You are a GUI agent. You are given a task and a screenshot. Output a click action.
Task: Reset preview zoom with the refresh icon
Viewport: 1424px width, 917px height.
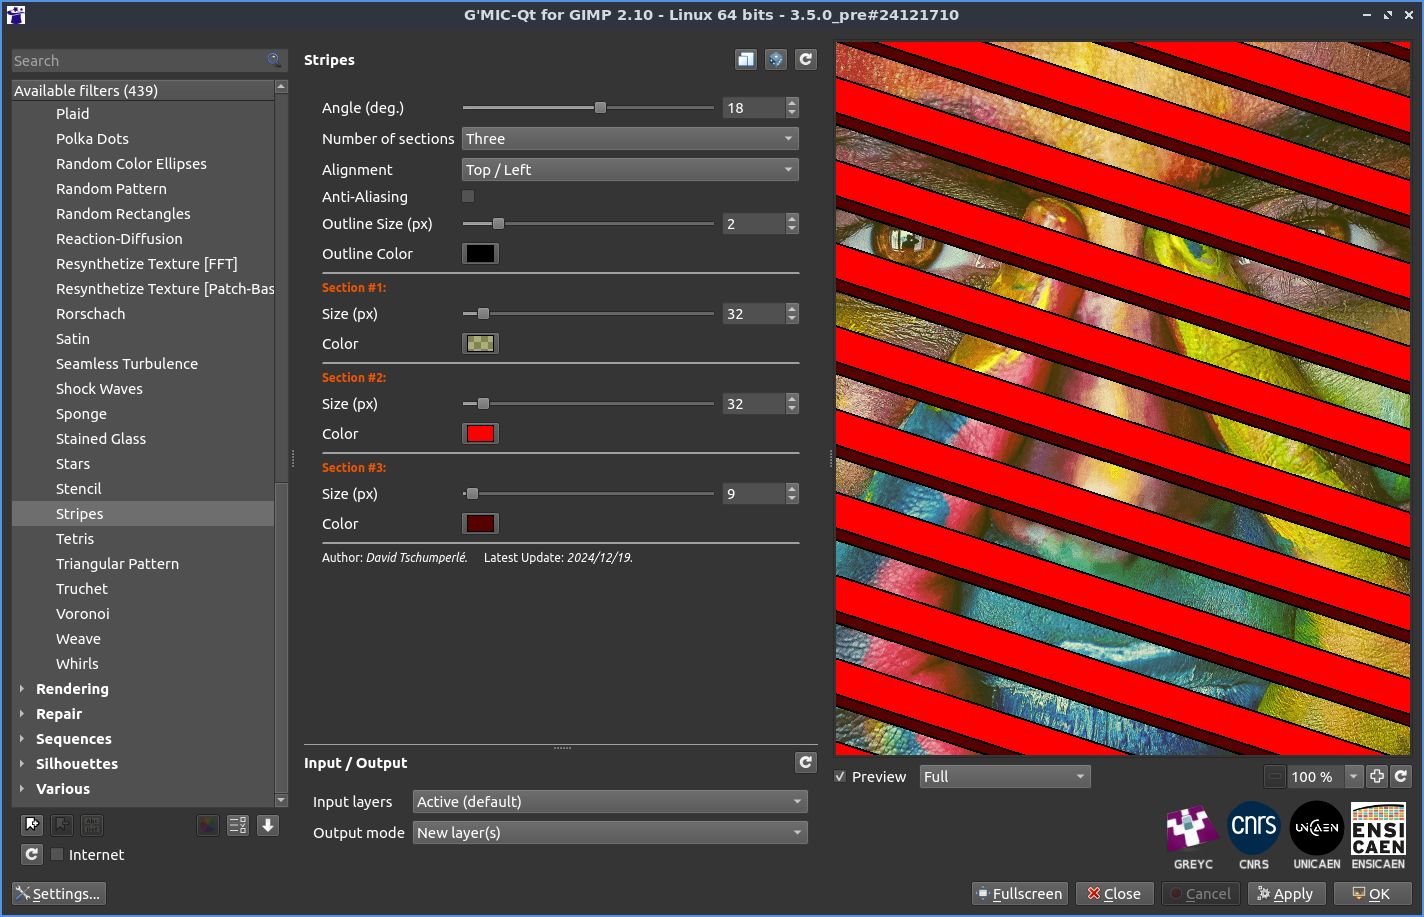point(1401,777)
